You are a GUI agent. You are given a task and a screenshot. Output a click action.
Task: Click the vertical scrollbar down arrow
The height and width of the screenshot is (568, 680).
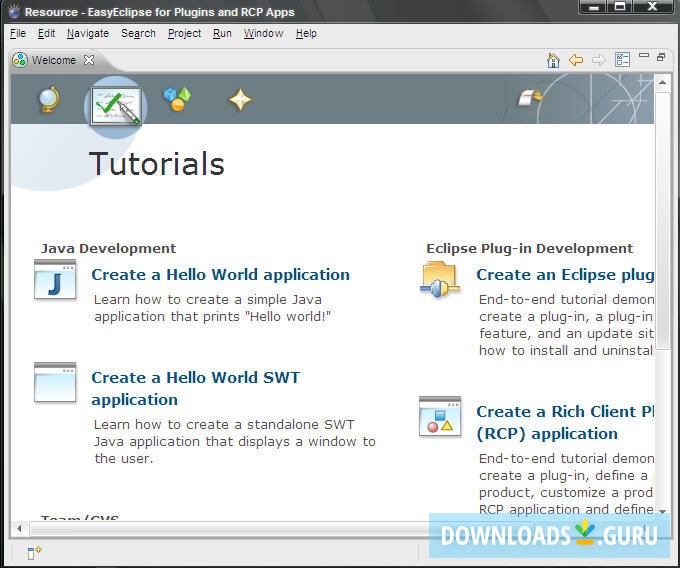pos(662,511)
